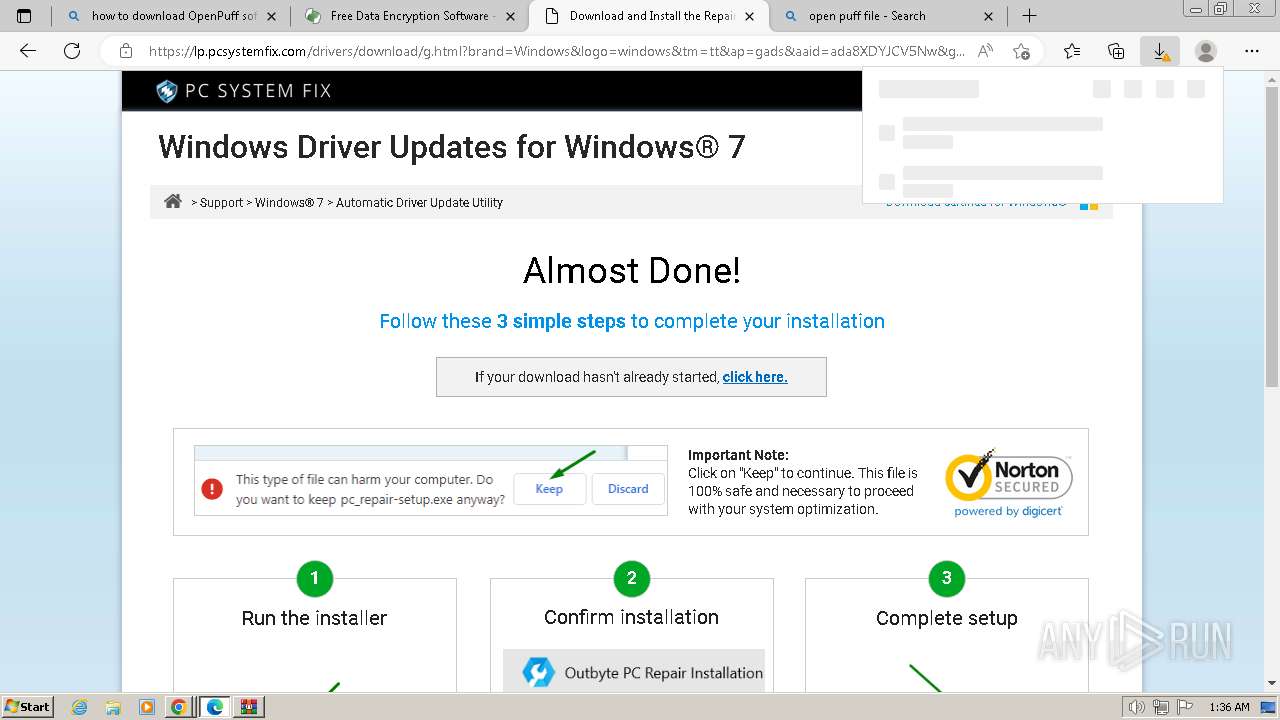The height and width of the screenshot is (720, 1280).
Task: Open the Windows® 7 breadcrumb link
Action: click(x=289, y=202)
